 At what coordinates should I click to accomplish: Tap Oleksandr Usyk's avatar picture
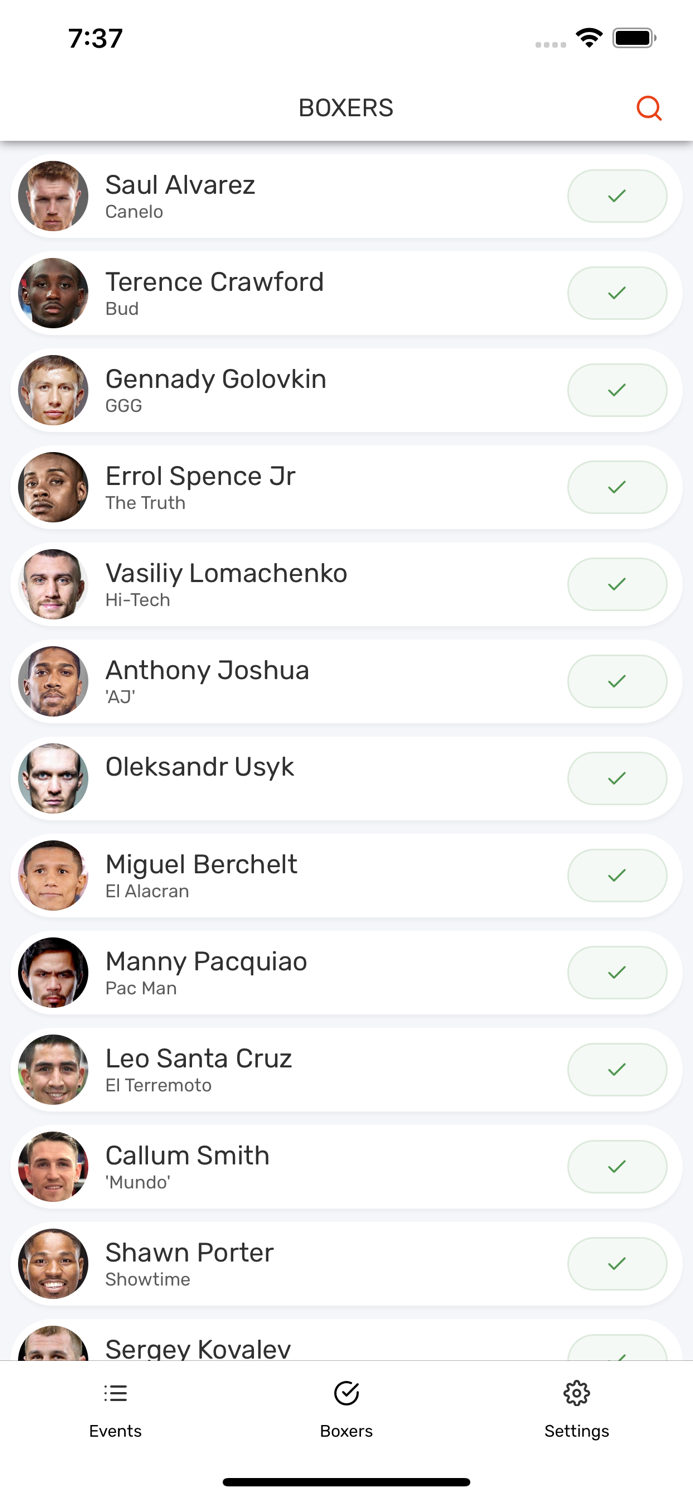tap(52, 778)
